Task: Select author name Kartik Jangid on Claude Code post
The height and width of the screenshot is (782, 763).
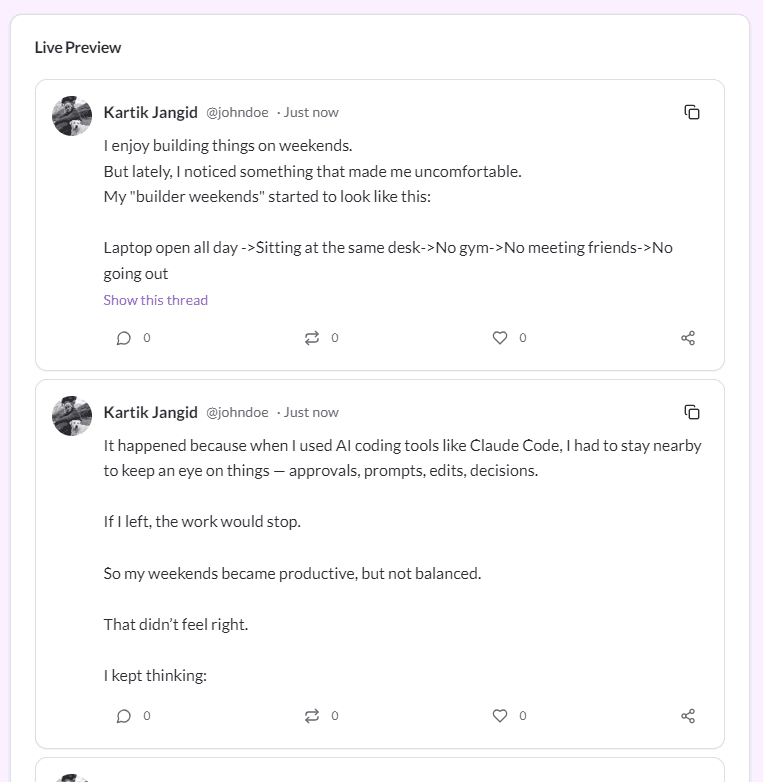Action: point(150,412)
